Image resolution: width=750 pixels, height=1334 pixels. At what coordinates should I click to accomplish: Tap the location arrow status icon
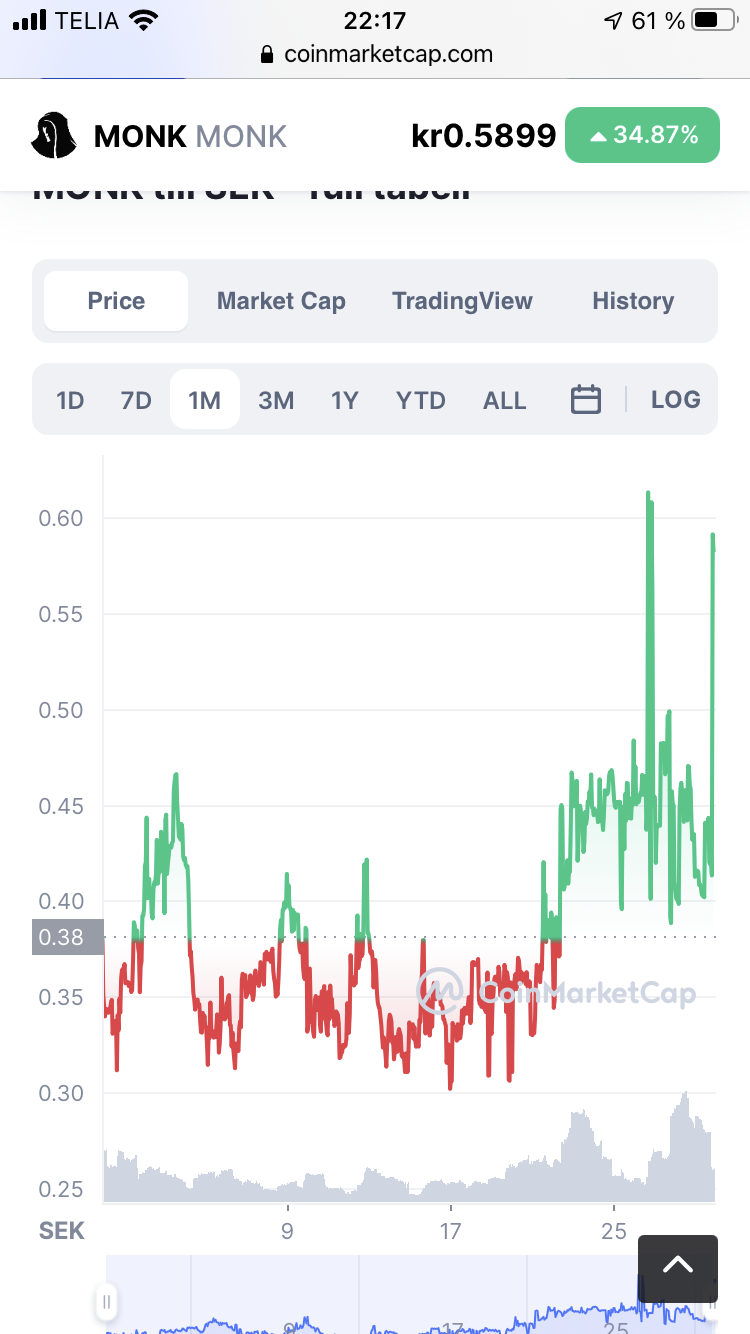tap(613, 20)
